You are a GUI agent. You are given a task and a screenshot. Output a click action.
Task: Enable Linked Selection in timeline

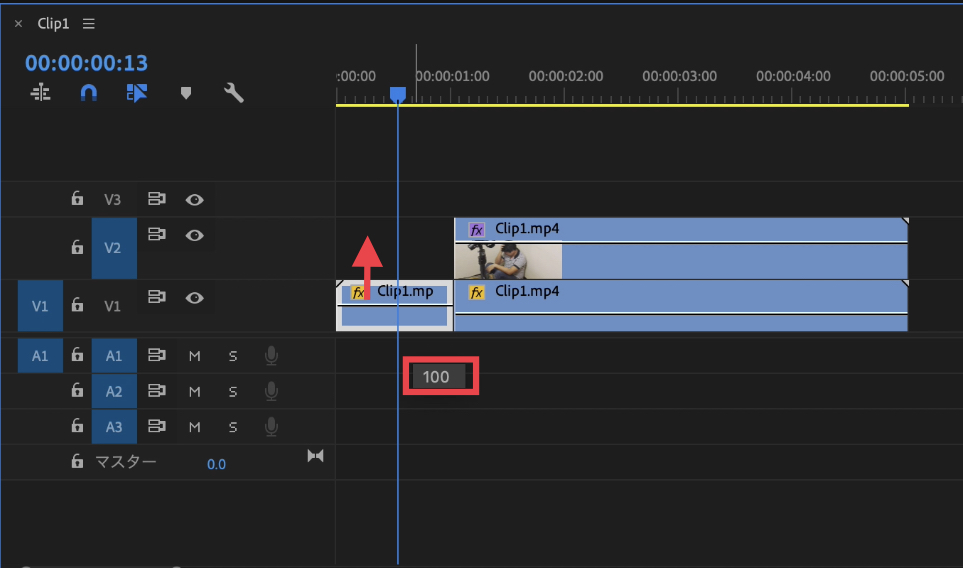coord(137,93)
